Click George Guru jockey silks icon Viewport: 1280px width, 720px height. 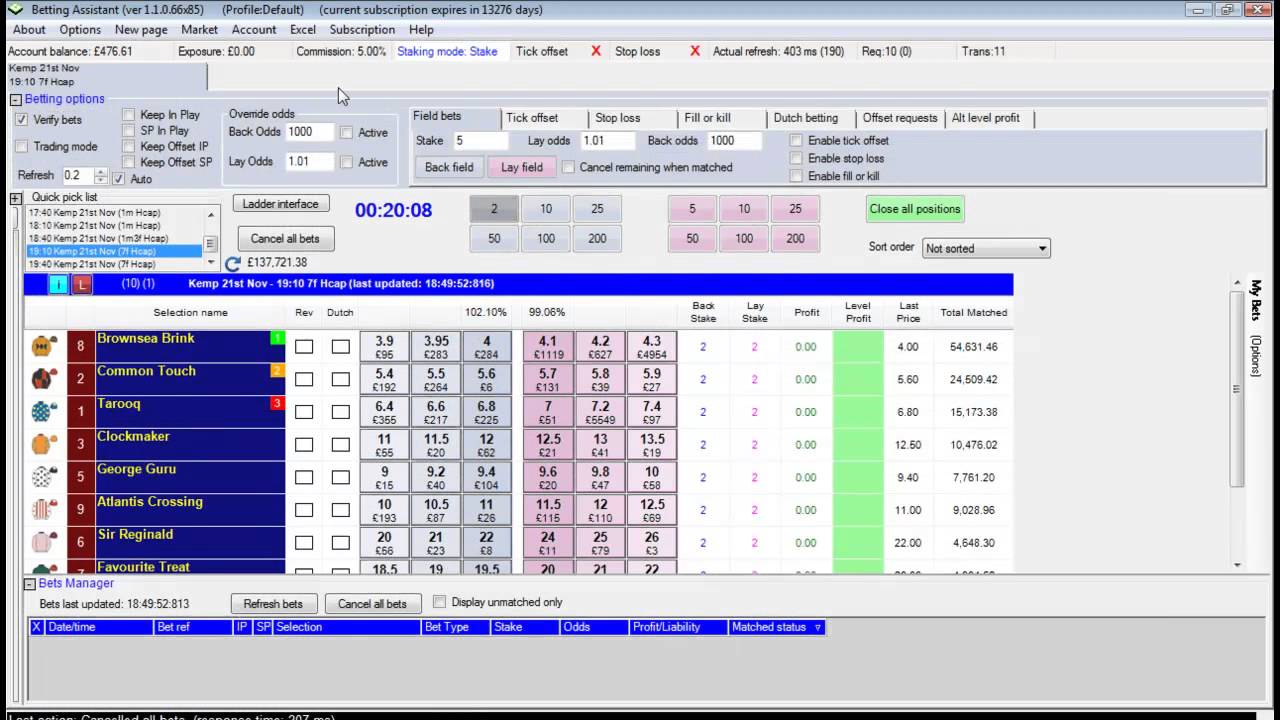(x=43, y=477)
